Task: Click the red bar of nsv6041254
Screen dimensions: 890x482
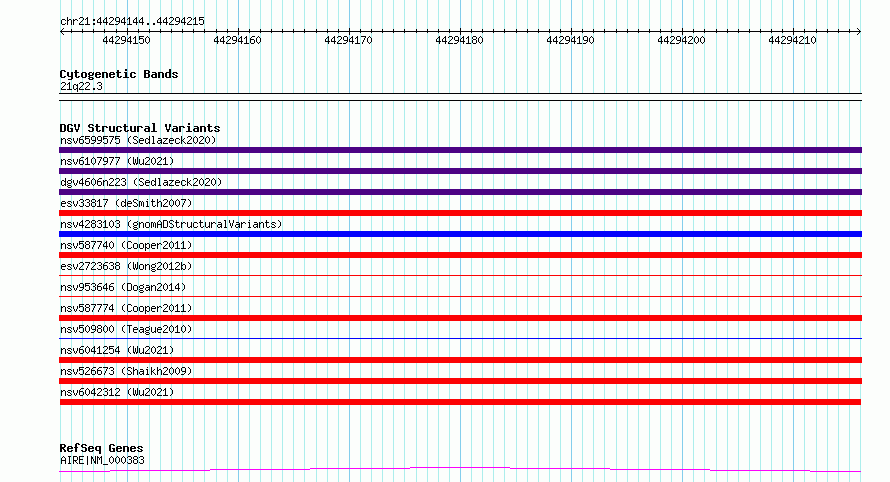Action: 460,360
